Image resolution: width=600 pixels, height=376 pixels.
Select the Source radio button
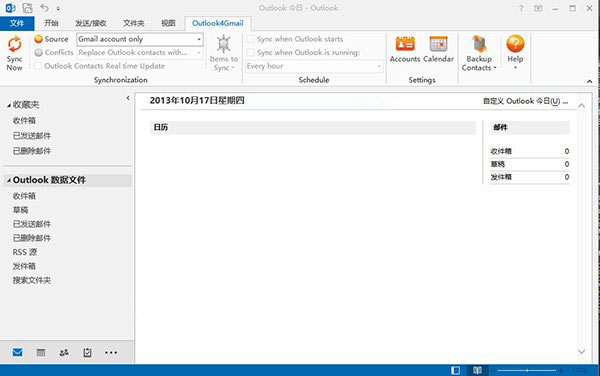pyautogui.click(x=38, y=39)
